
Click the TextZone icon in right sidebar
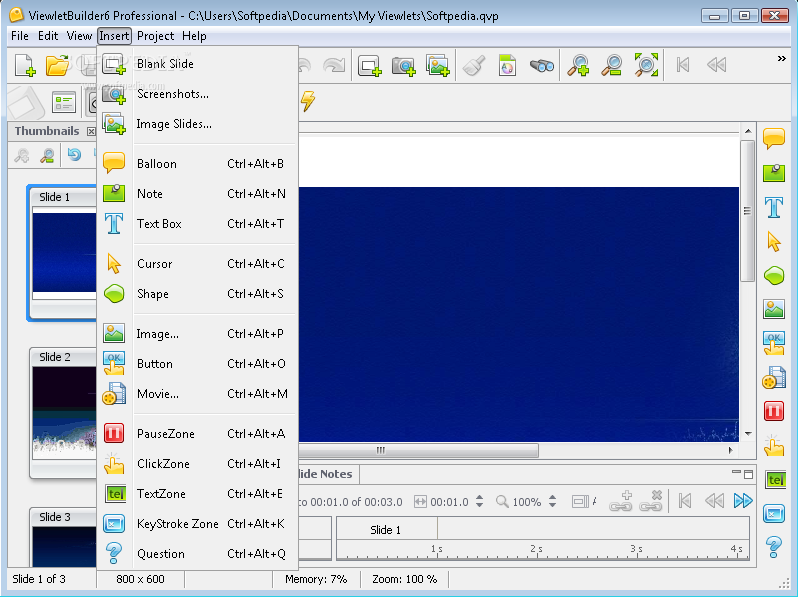coord(775,479)
